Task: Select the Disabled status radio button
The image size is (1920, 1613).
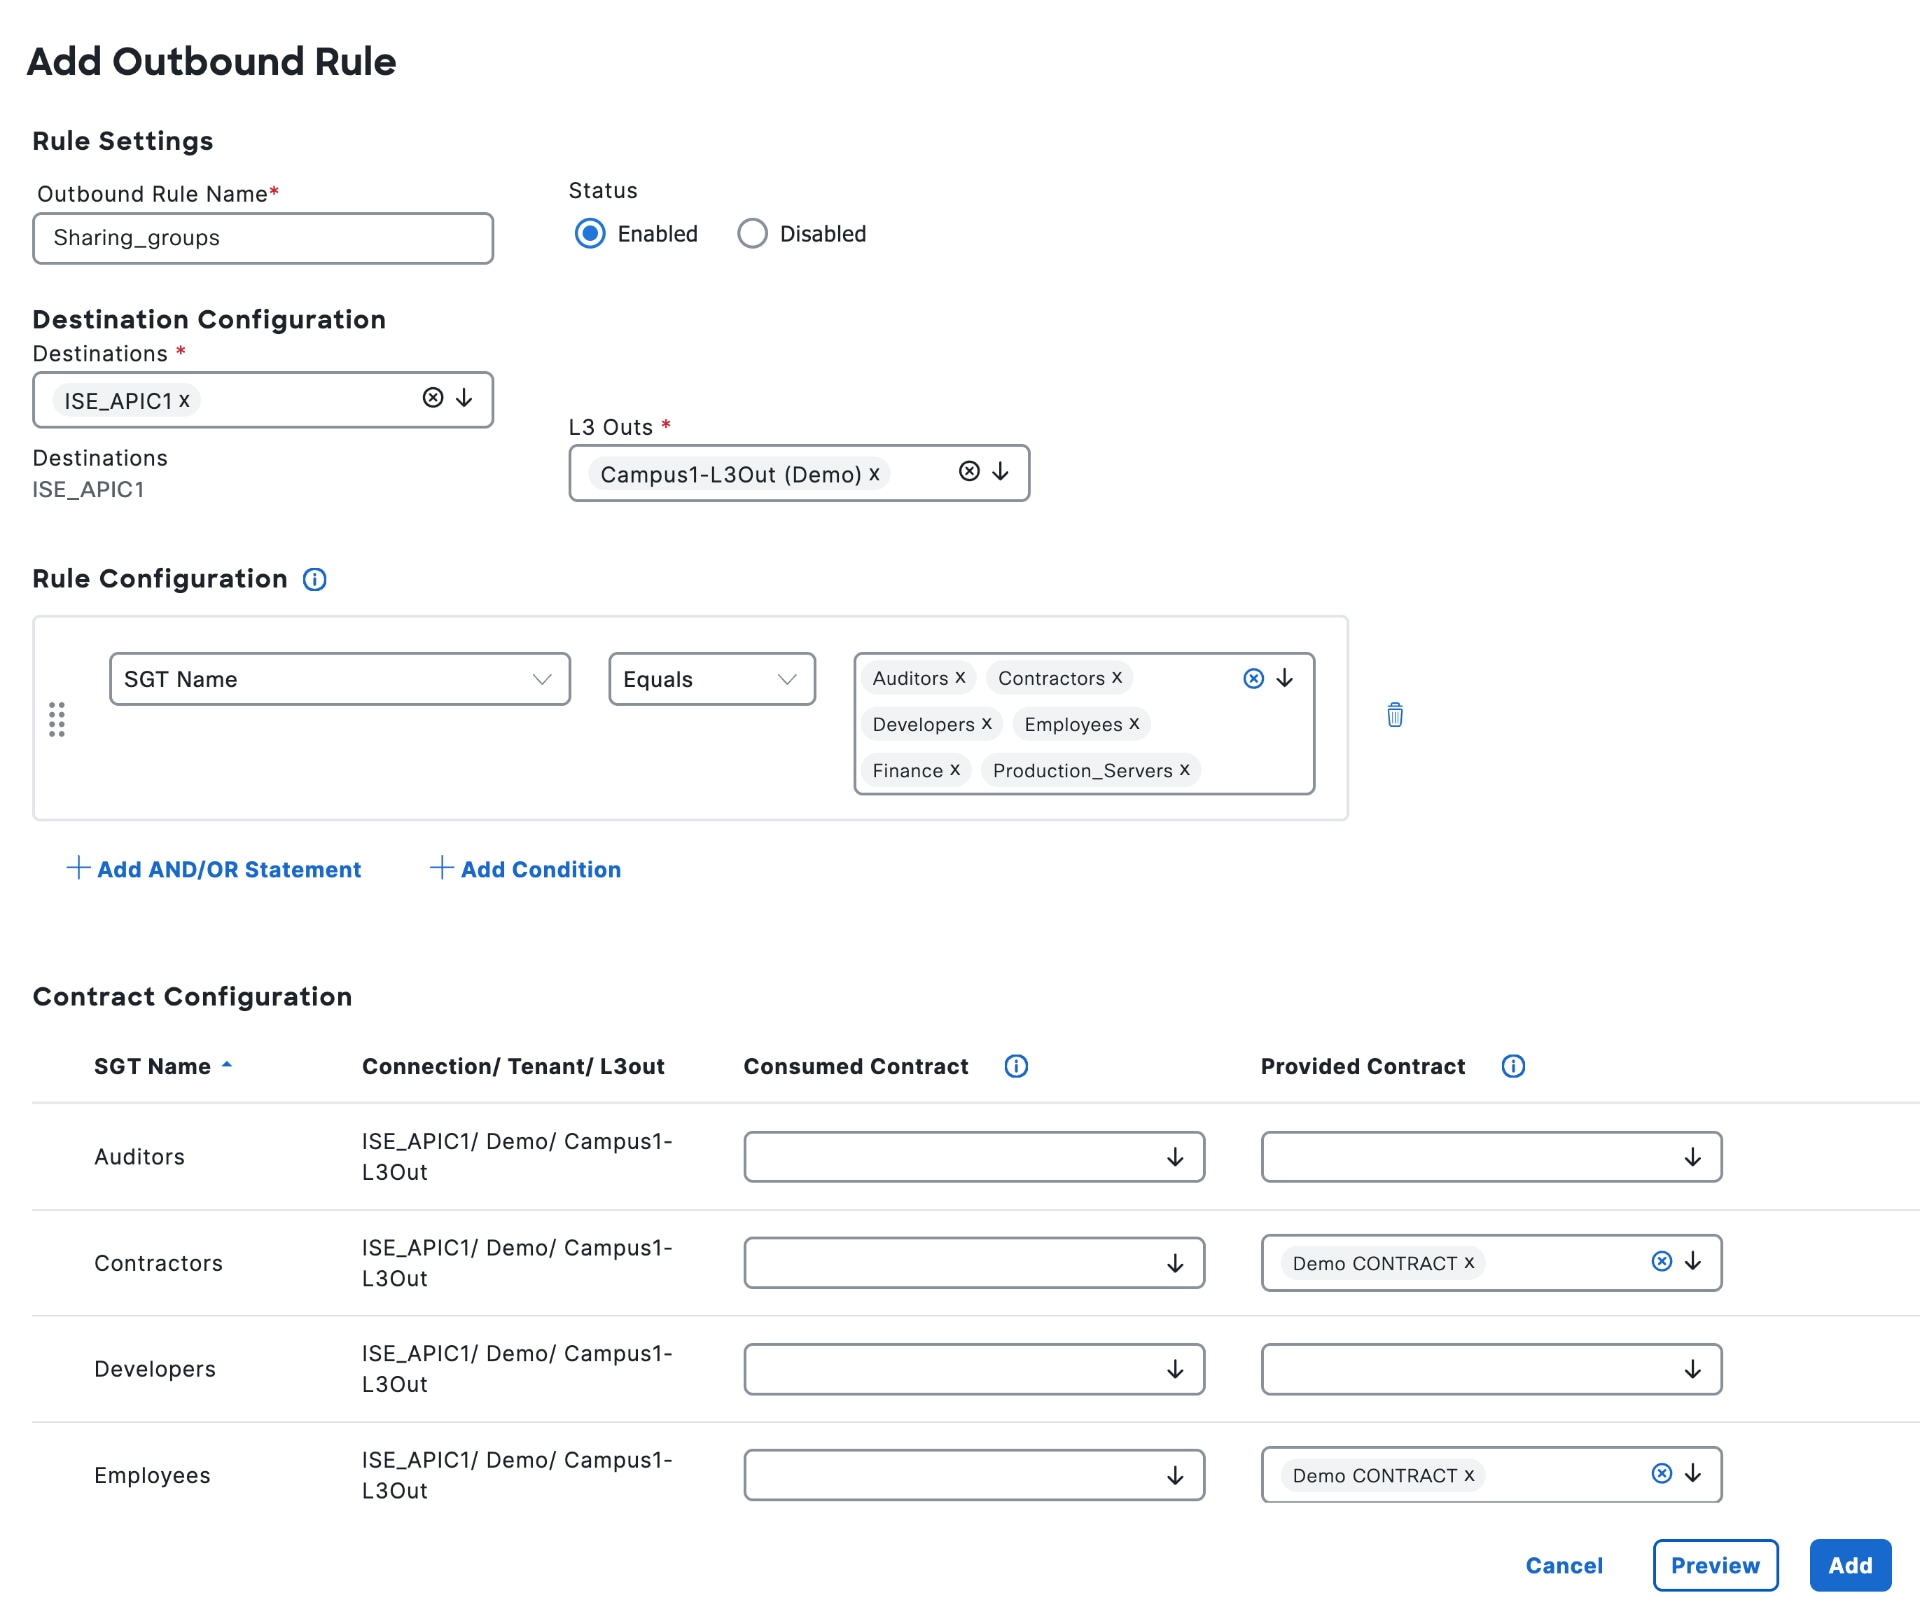Action: tap(752, 234)
